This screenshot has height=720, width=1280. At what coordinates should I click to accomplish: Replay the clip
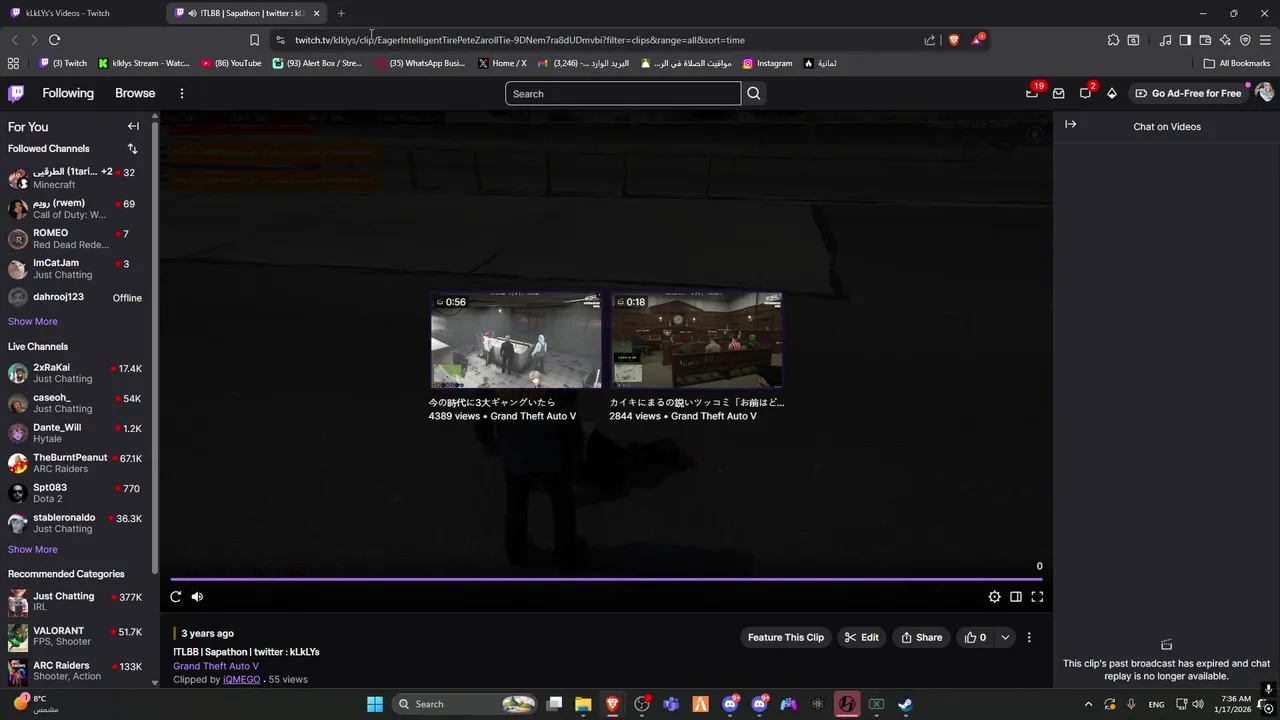[175, 597]
